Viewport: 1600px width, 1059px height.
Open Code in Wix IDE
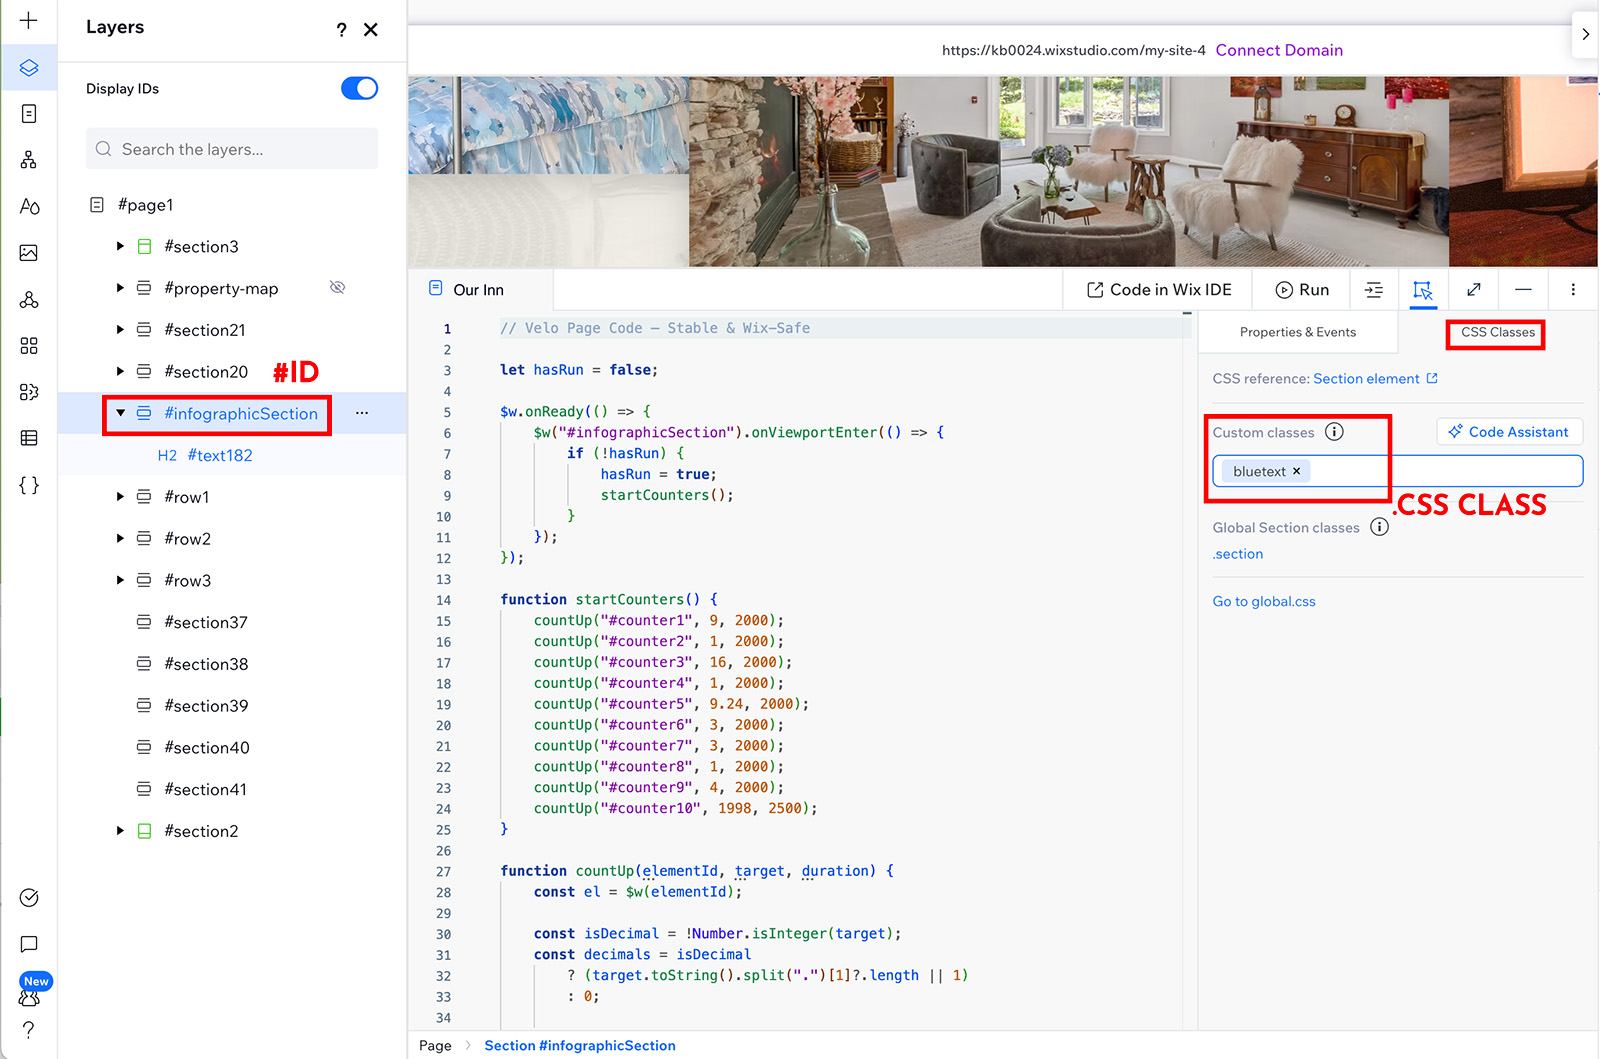[x=1158, y=289]
